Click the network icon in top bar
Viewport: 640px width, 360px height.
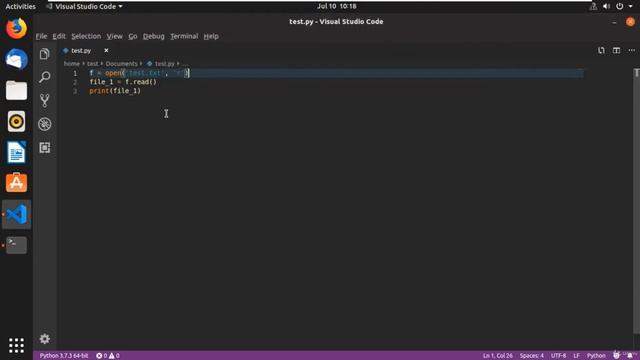pos(593,7)
